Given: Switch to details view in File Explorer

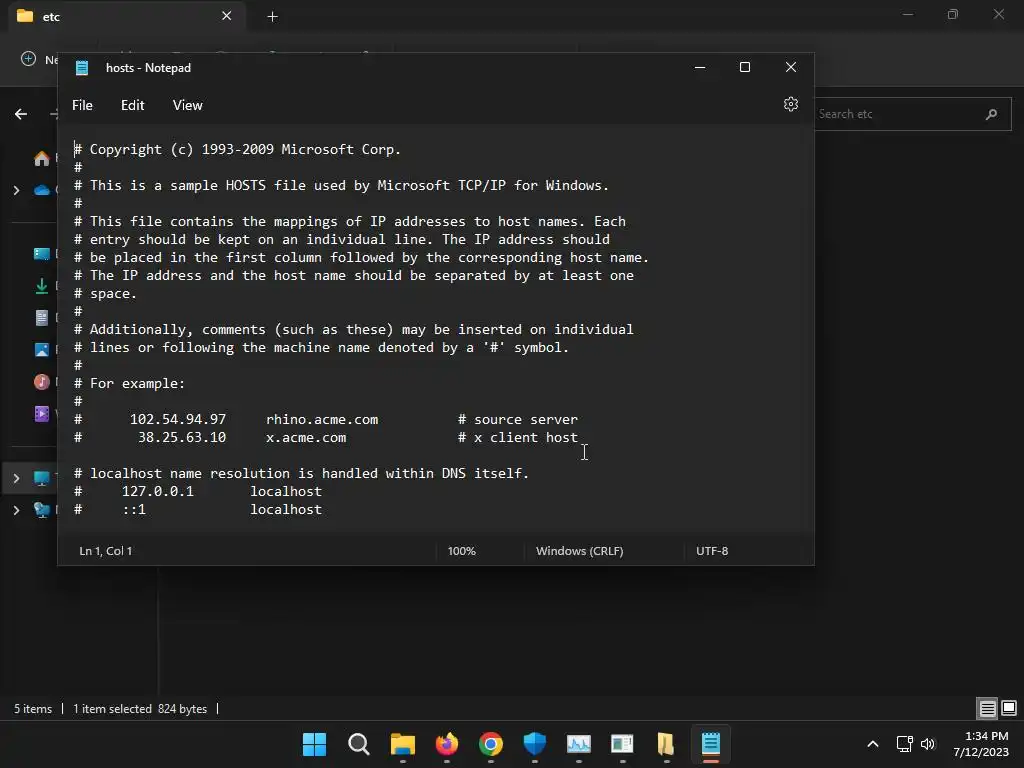Looking at the screenshot, I should tap(987, 708).
